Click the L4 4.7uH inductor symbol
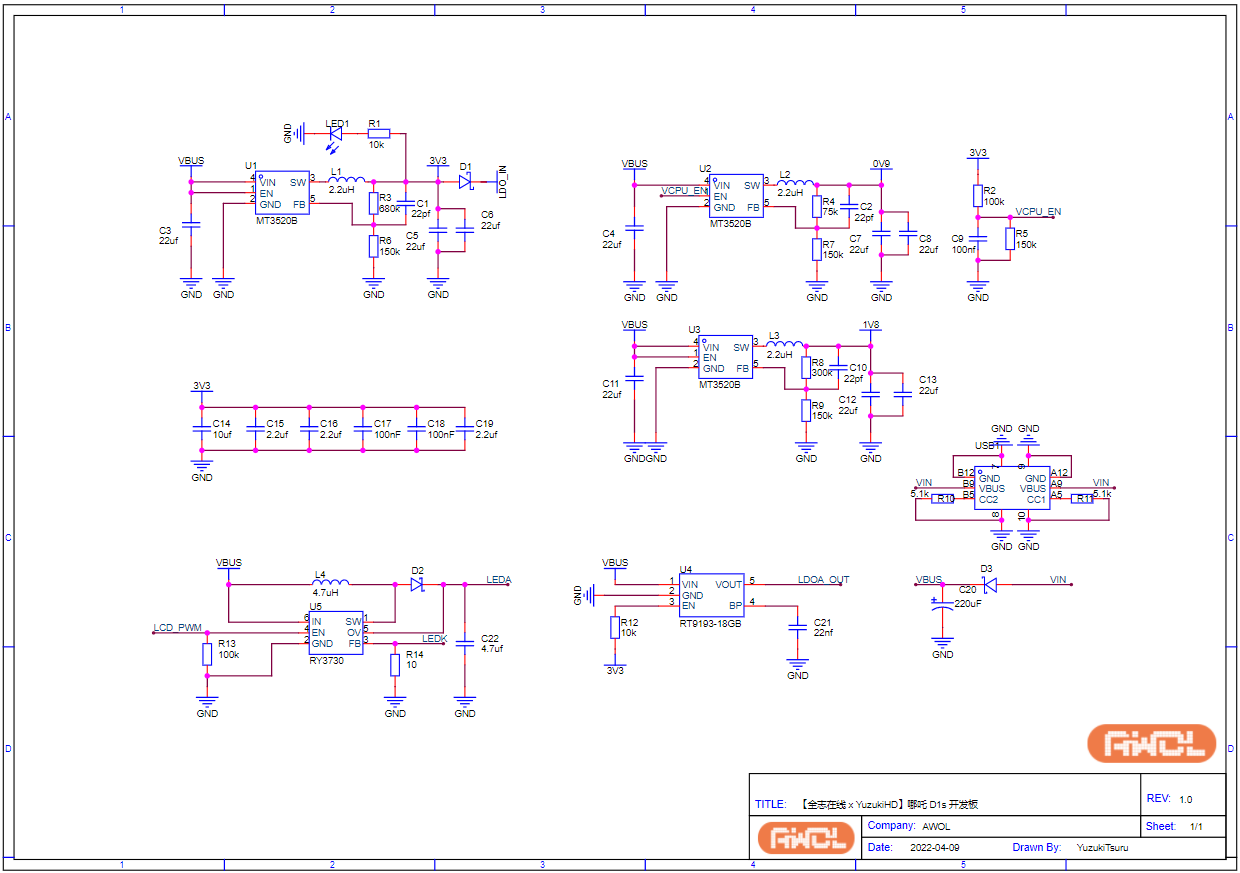This screenshot has height=873, width=1240. coord(331,584)
